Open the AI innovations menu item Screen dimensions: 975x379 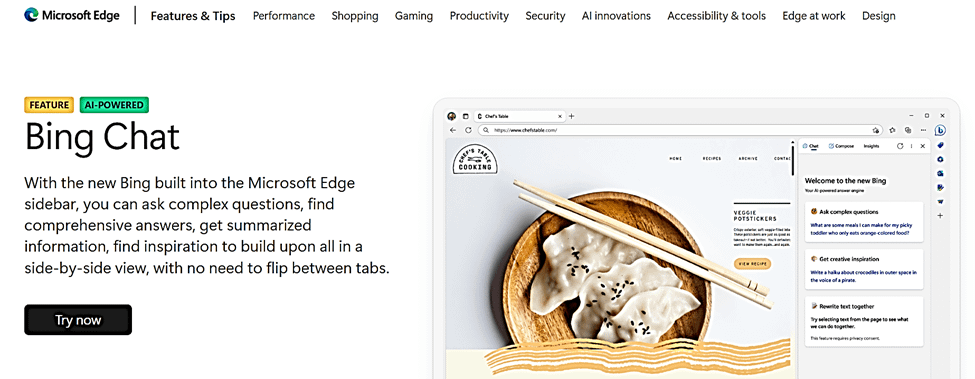click(616, 16)
